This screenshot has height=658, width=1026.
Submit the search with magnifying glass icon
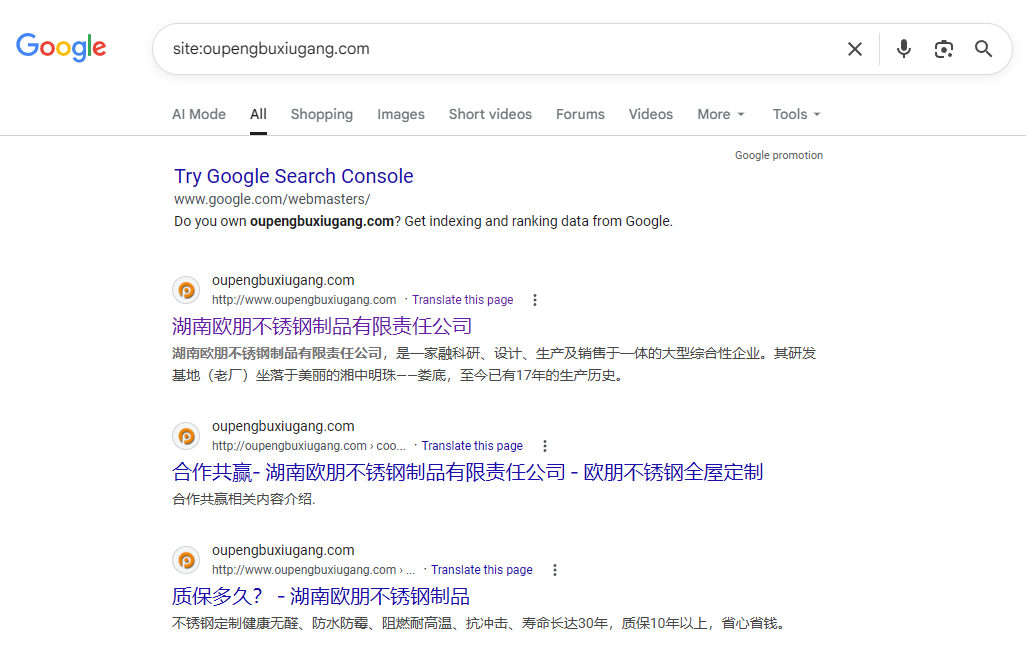pyautogui.click(x=983, y=49)
